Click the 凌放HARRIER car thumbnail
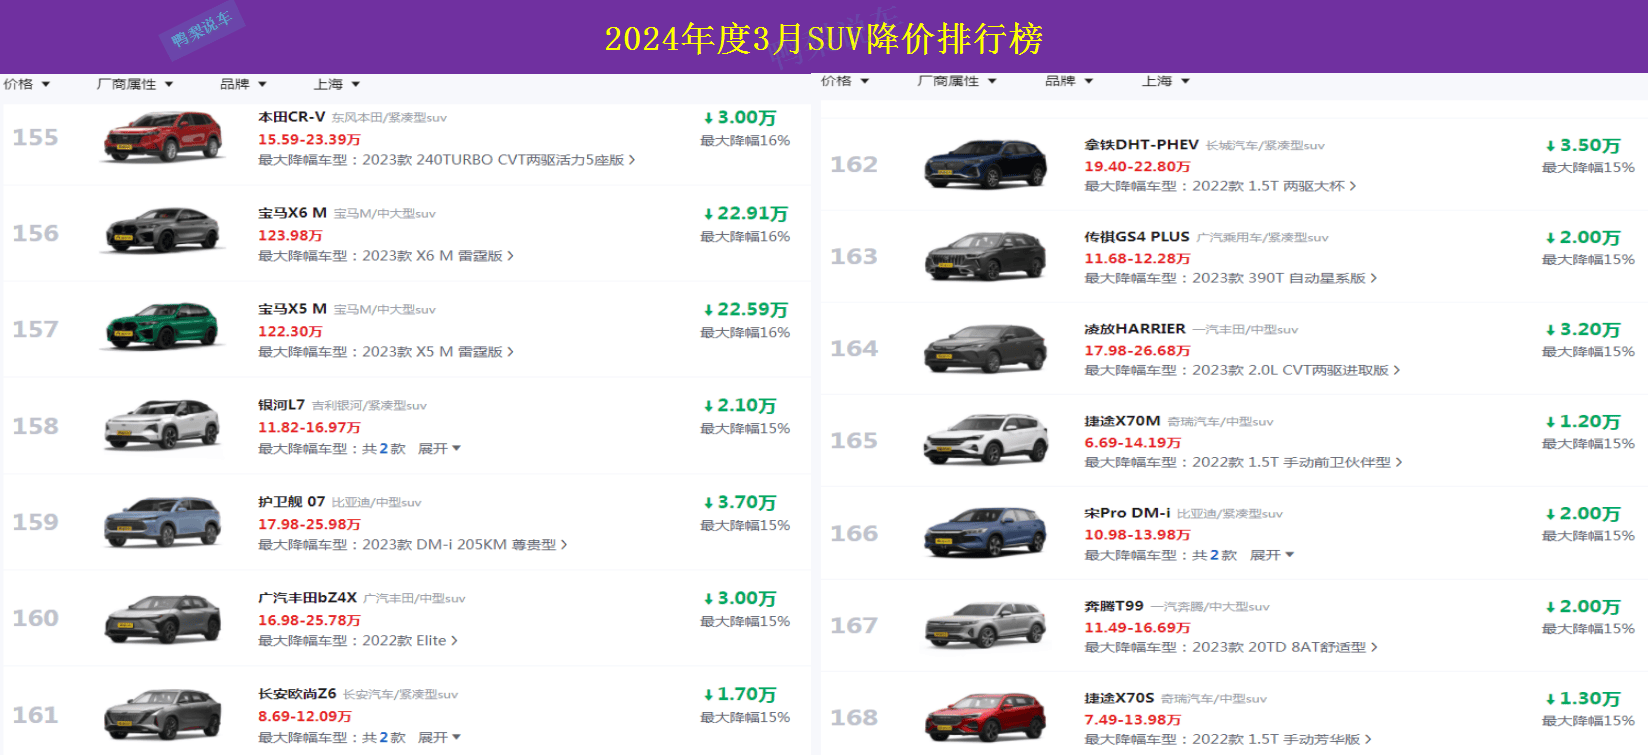This screenshot has width=1648, height=755. click(x=985, y=348)
